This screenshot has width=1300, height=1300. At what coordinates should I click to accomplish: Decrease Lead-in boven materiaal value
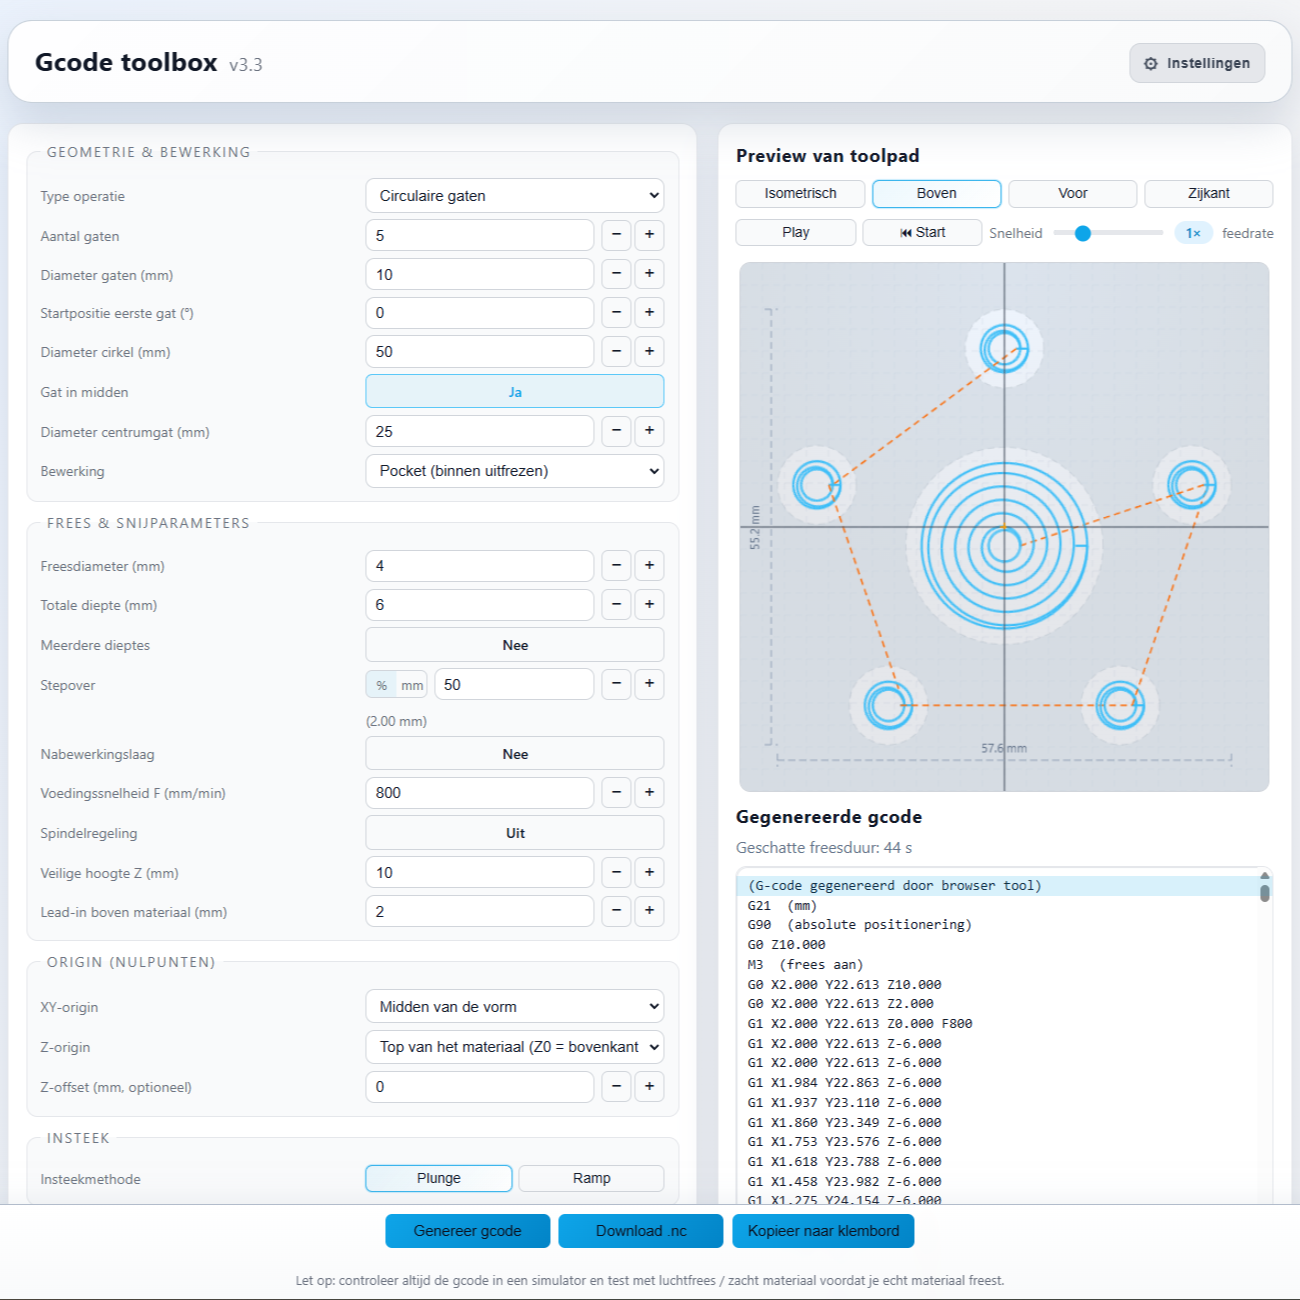(x=616, y=912)
